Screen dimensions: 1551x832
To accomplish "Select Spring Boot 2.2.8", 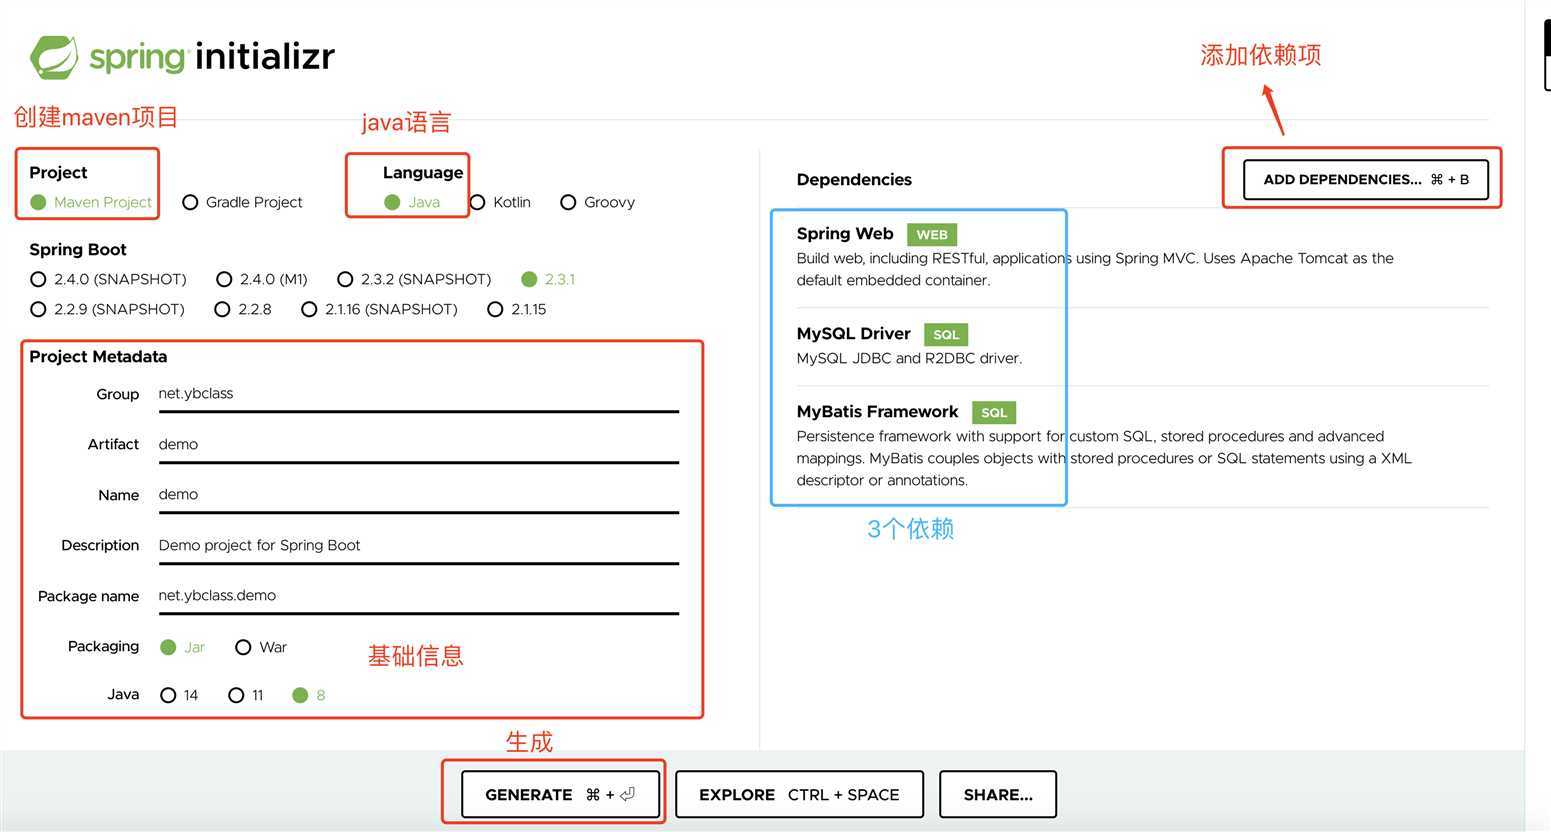I will 243,309.
